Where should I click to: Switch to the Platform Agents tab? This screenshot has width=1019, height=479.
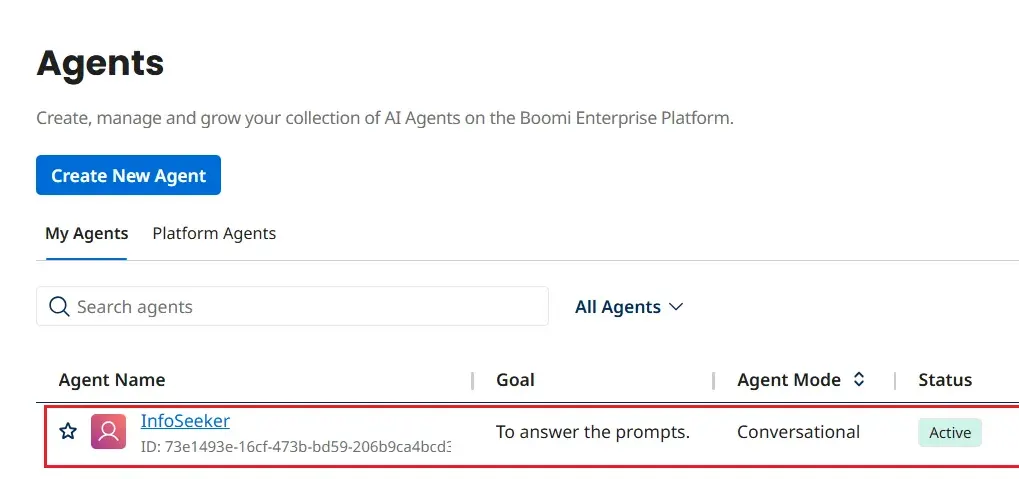(x=214, y=234)
